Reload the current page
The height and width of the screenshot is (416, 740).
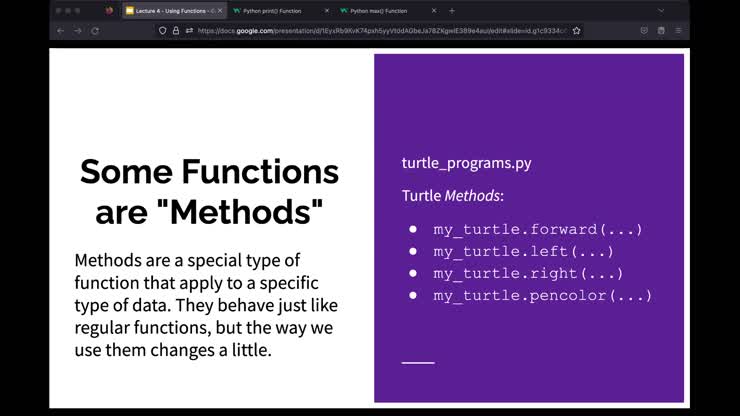tap(95, 30)
